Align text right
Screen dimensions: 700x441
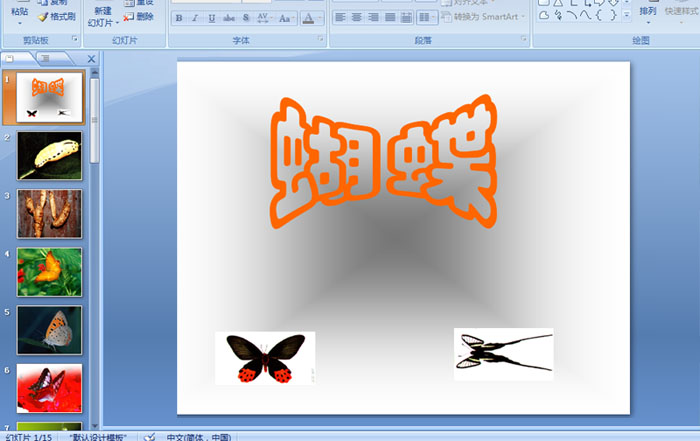[373, 17]
